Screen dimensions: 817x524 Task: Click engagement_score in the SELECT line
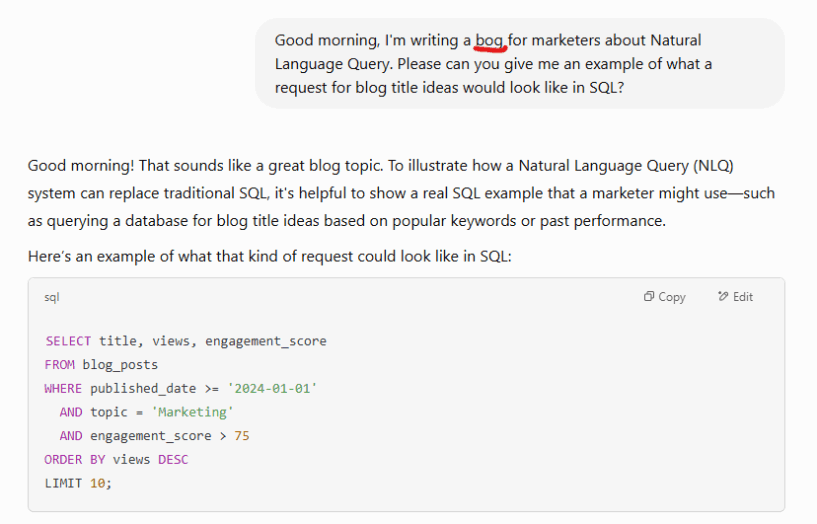[x=265, y=341]
